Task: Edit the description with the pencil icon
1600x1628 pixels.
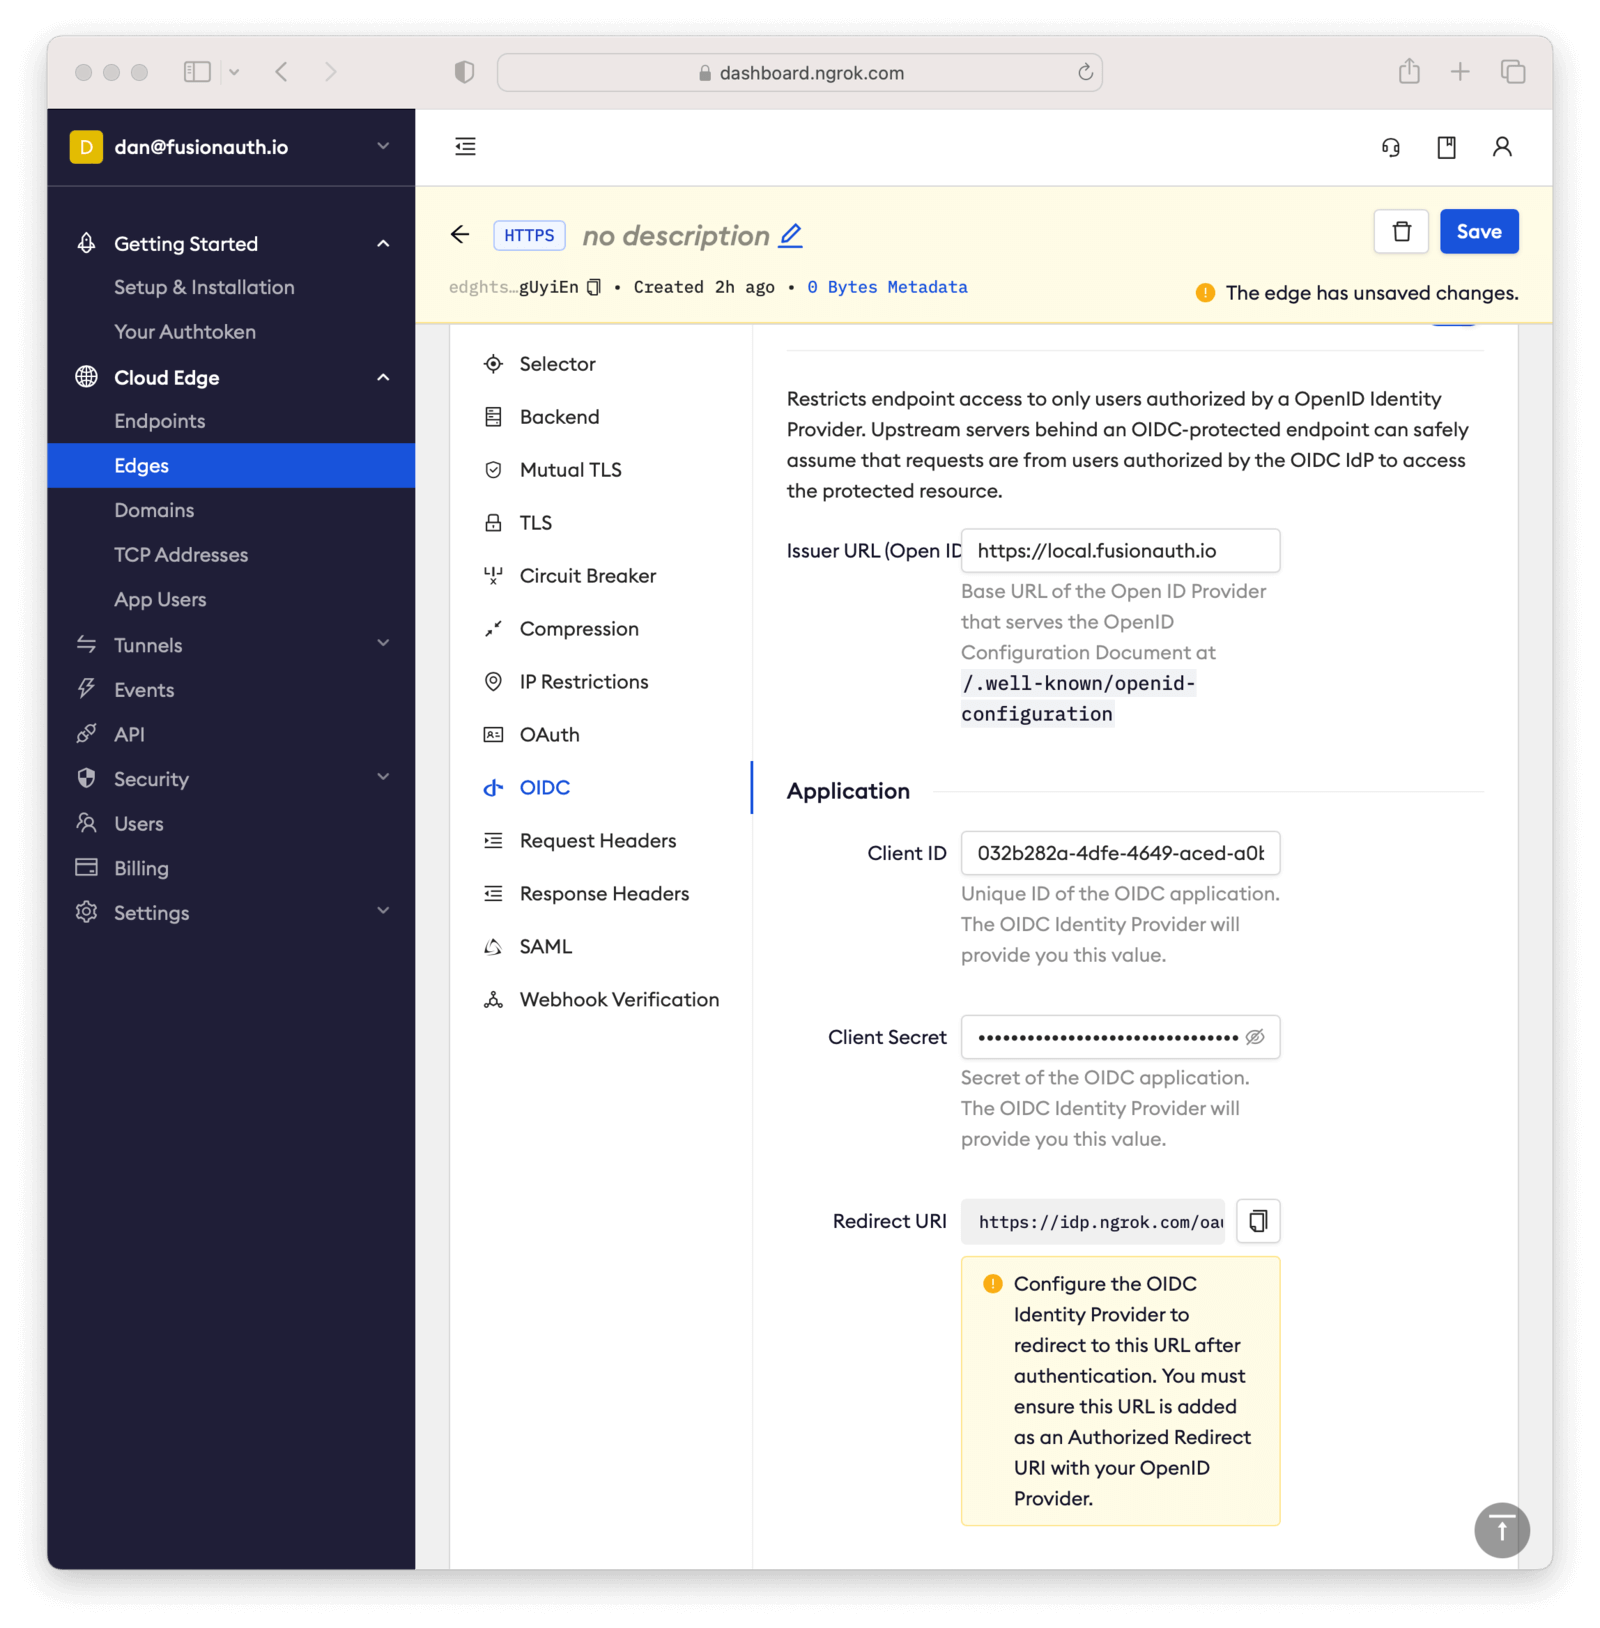Action: pos(791,236)
